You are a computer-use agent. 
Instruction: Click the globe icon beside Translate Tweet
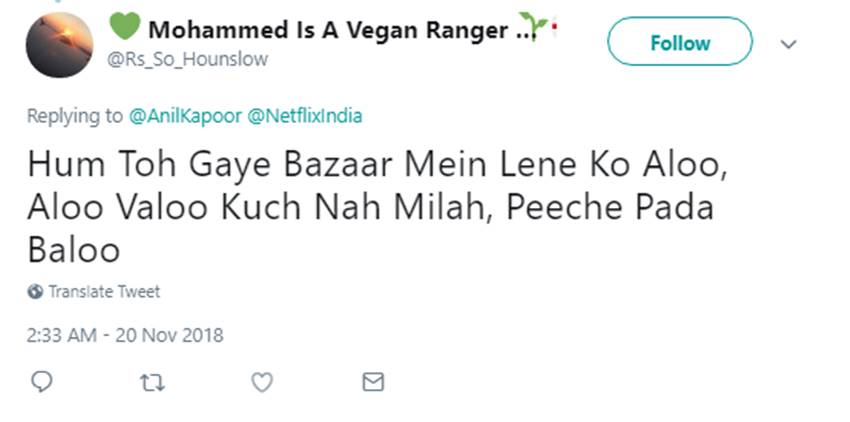pos(35,292)
